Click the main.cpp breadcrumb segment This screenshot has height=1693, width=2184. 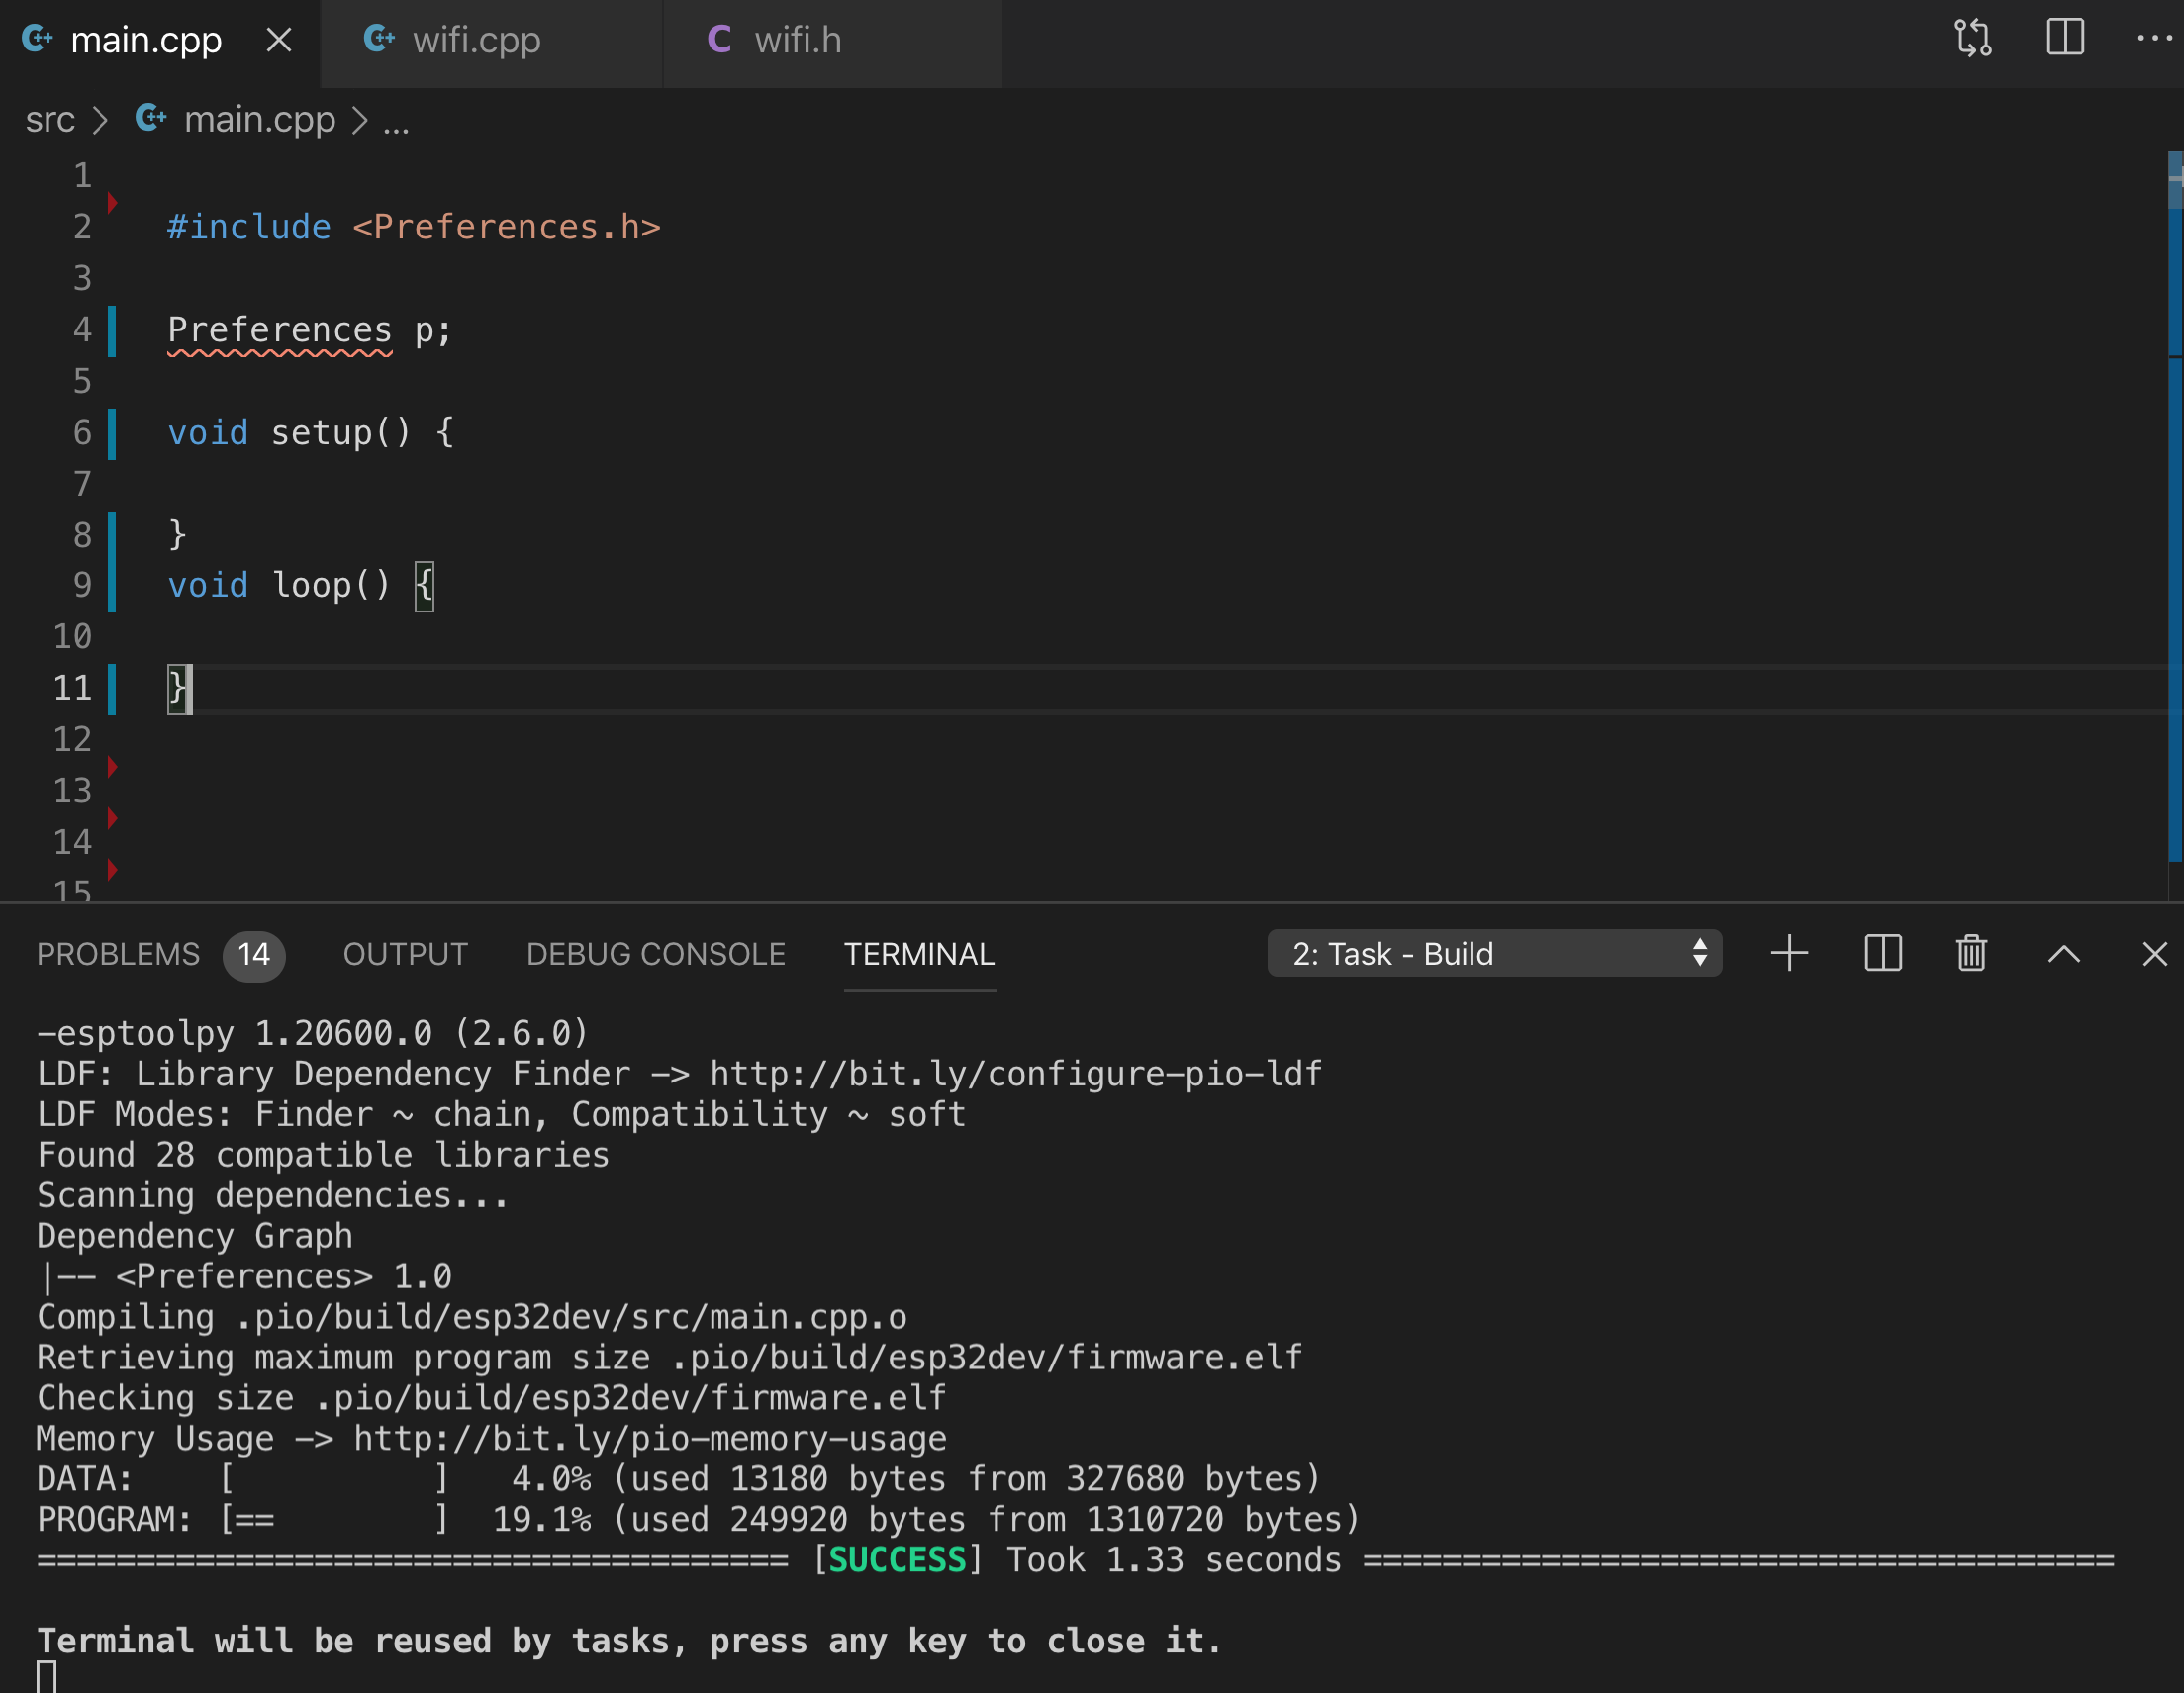tap(259, 120)
